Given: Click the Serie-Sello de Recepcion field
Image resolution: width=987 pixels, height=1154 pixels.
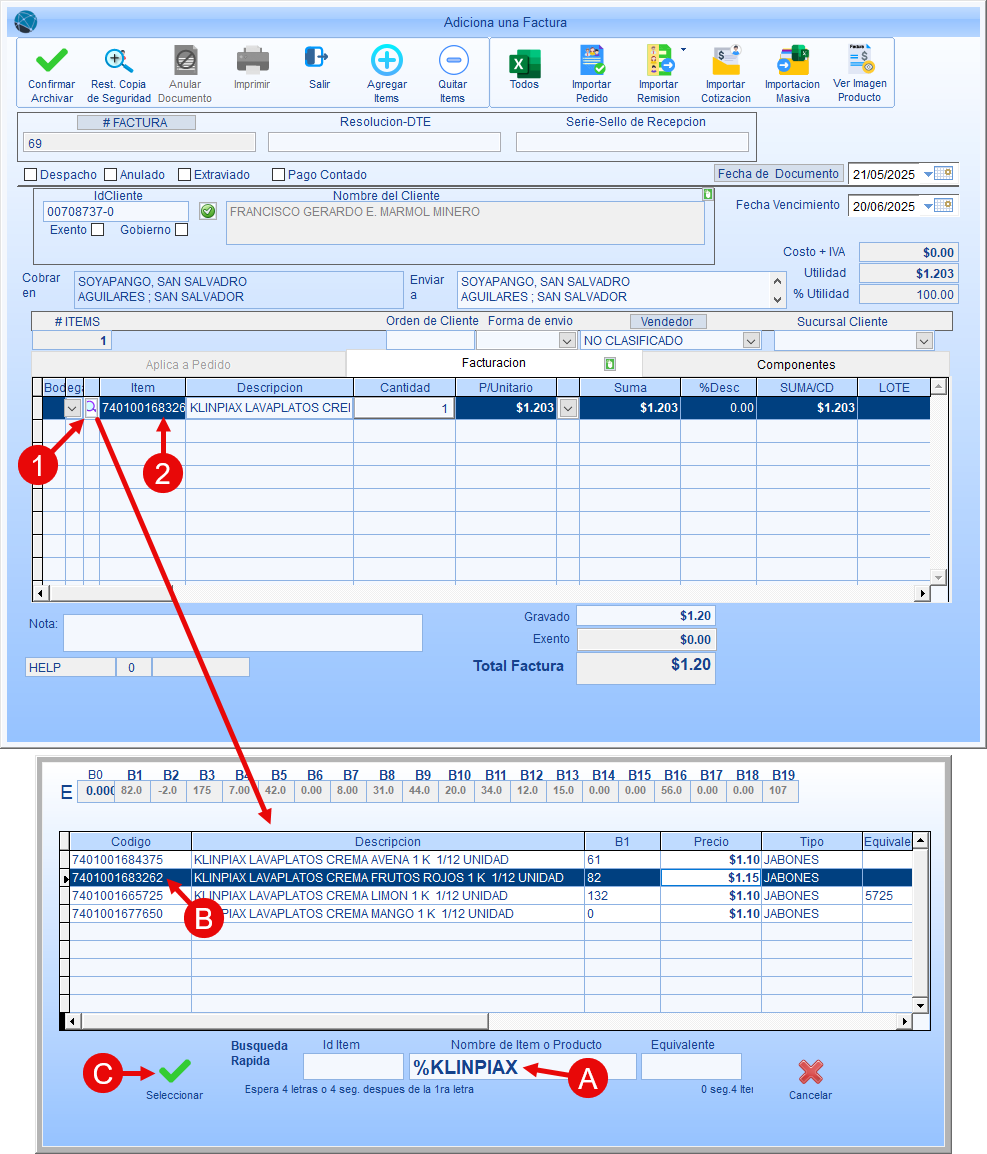Looking at the screenshot, I should pyautogui.click(x=632, y=142).
